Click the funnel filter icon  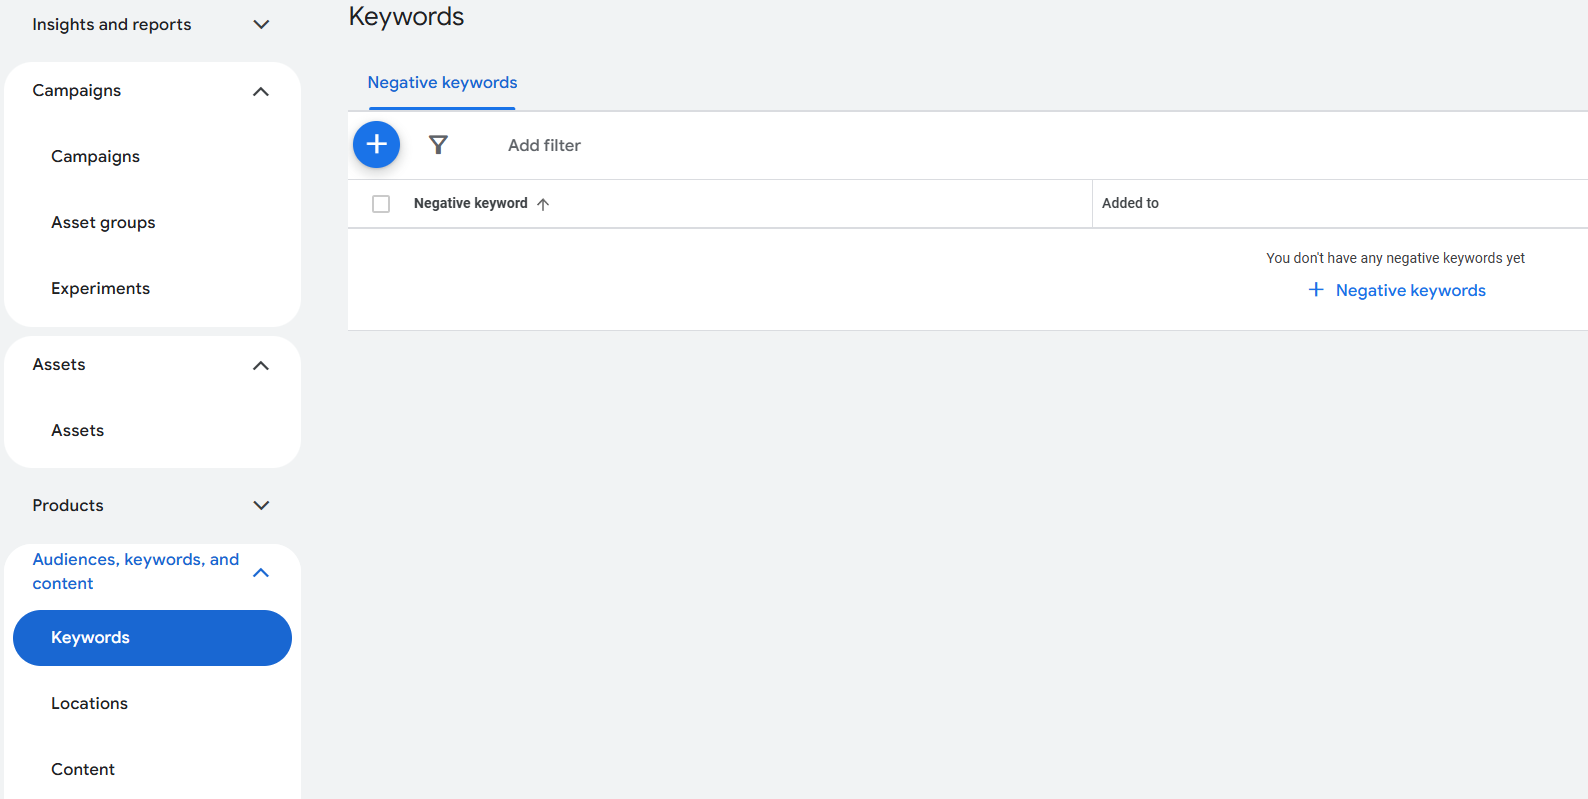[x=438, y=145]
